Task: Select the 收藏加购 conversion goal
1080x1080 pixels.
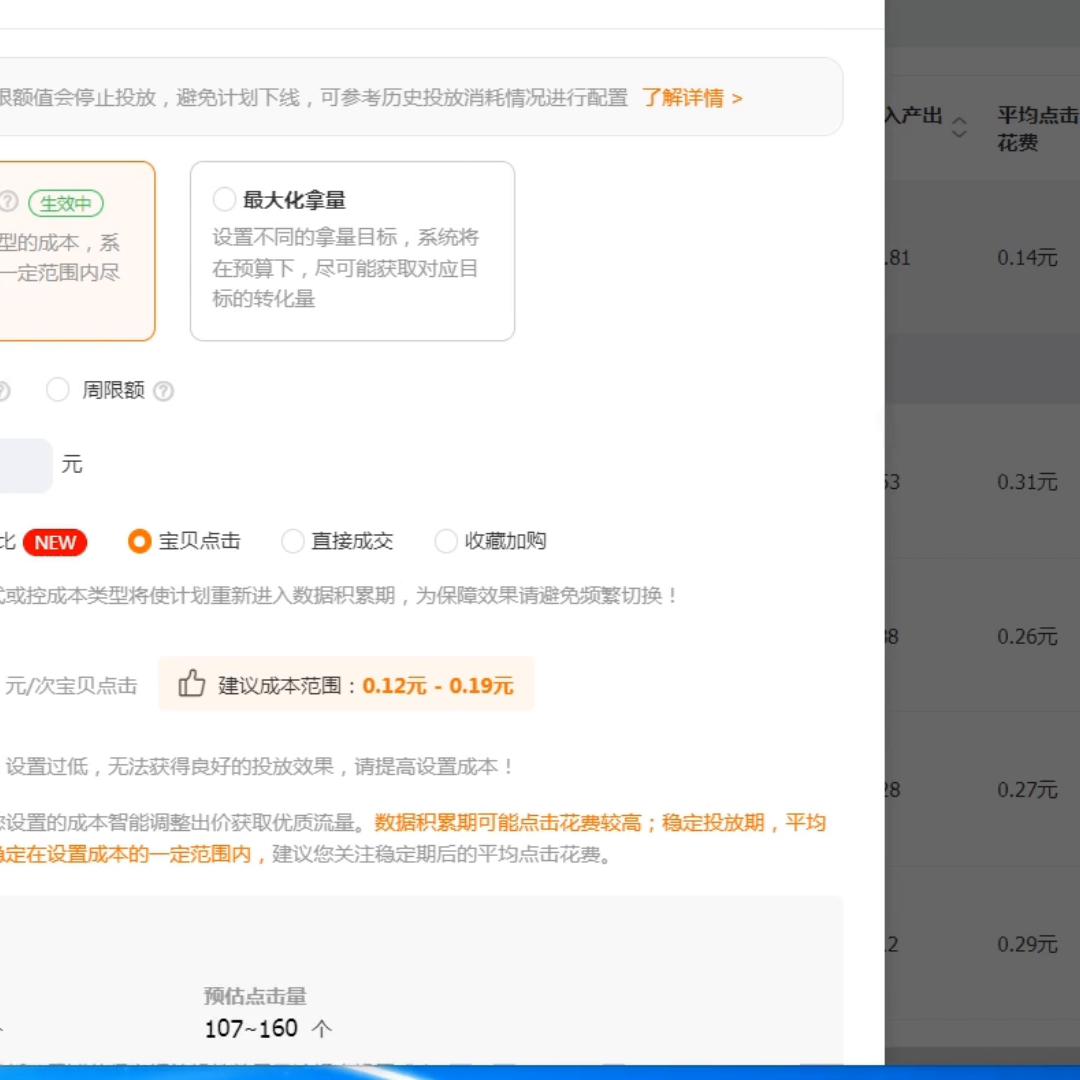Action: pos(446,541)
